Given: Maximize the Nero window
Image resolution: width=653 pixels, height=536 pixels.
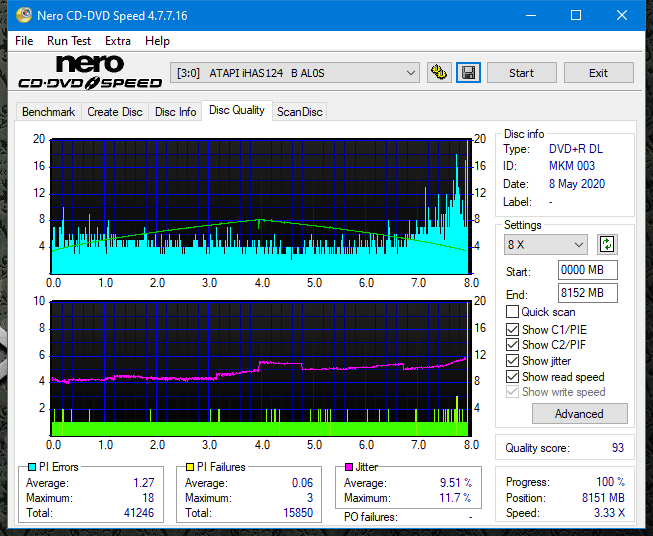Looking at the screenshot, I should [576, 15].
